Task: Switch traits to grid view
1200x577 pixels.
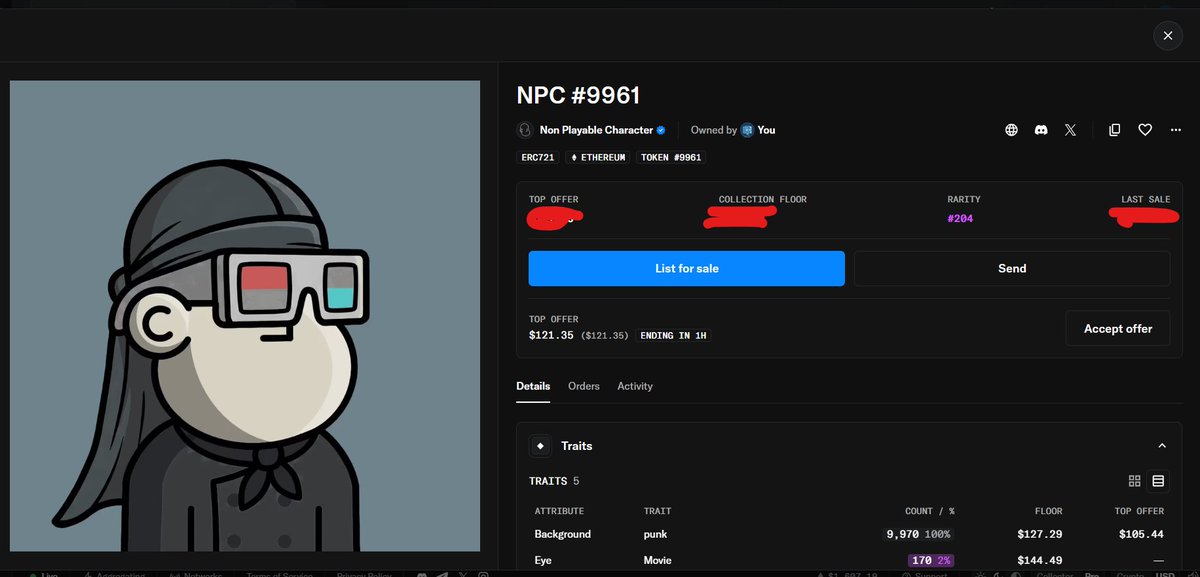Action: coord(1134,481)
